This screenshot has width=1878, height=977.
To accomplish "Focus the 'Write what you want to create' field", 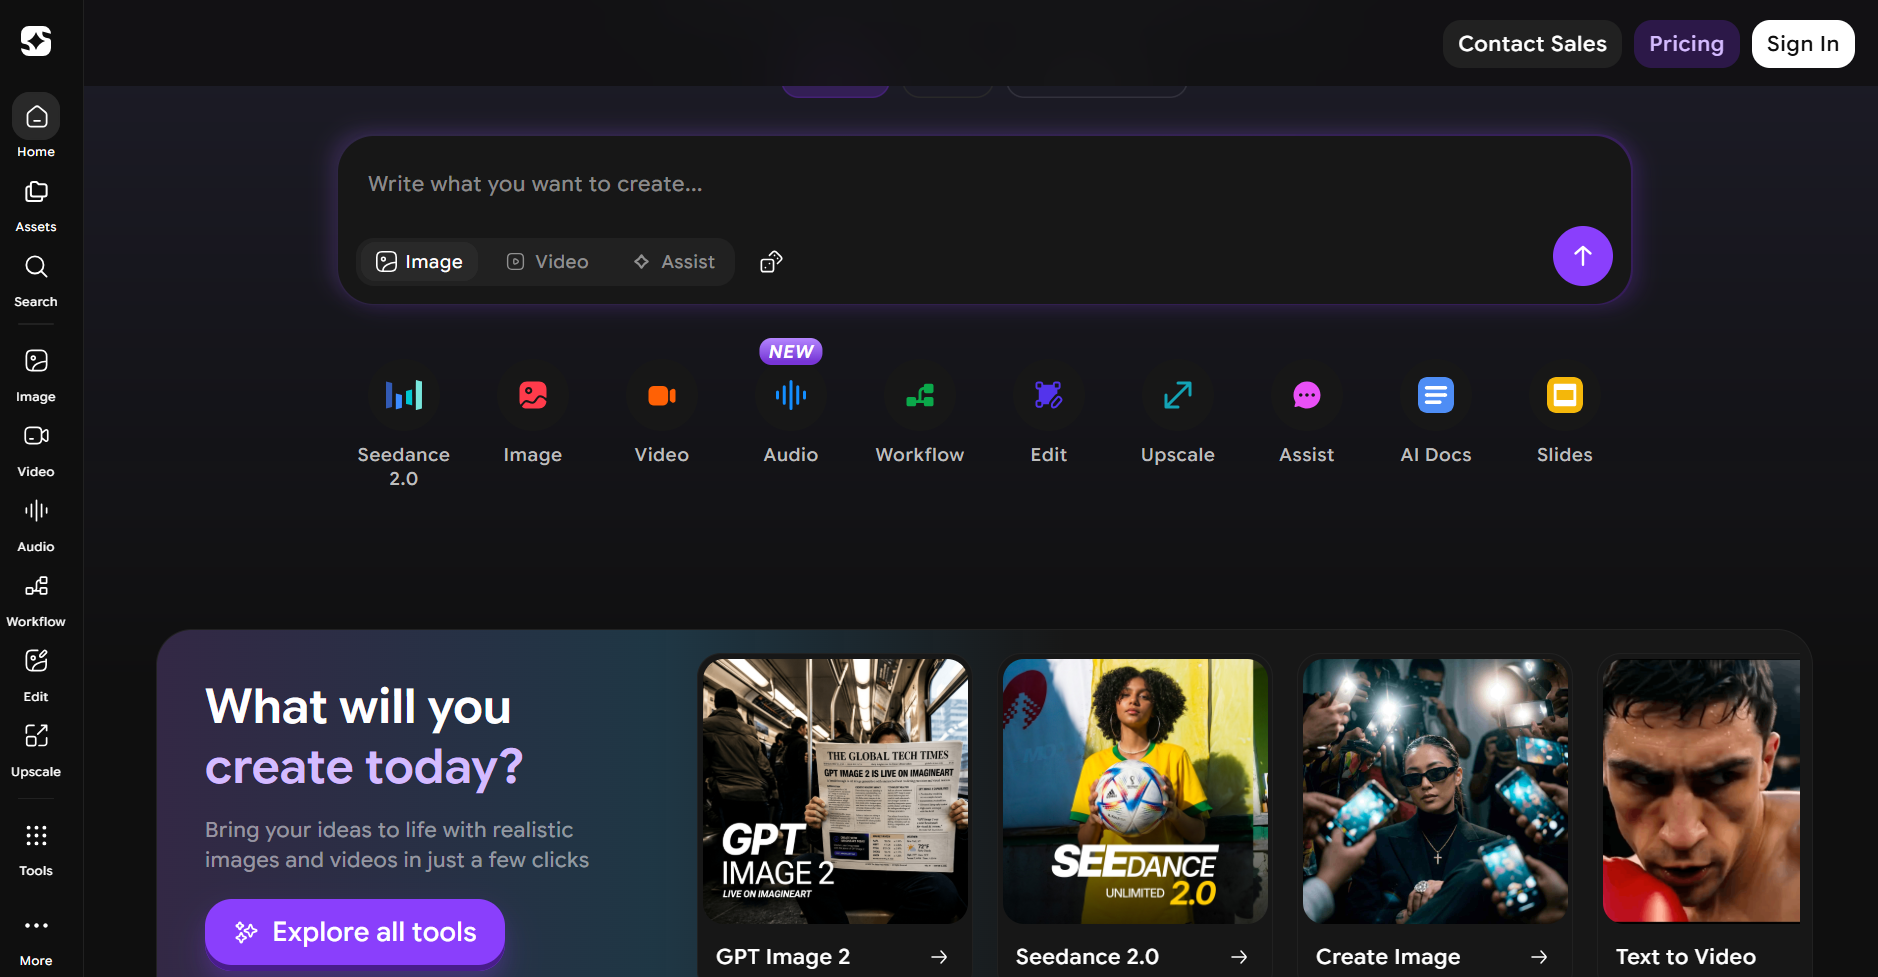I will [x=984, y=184].
